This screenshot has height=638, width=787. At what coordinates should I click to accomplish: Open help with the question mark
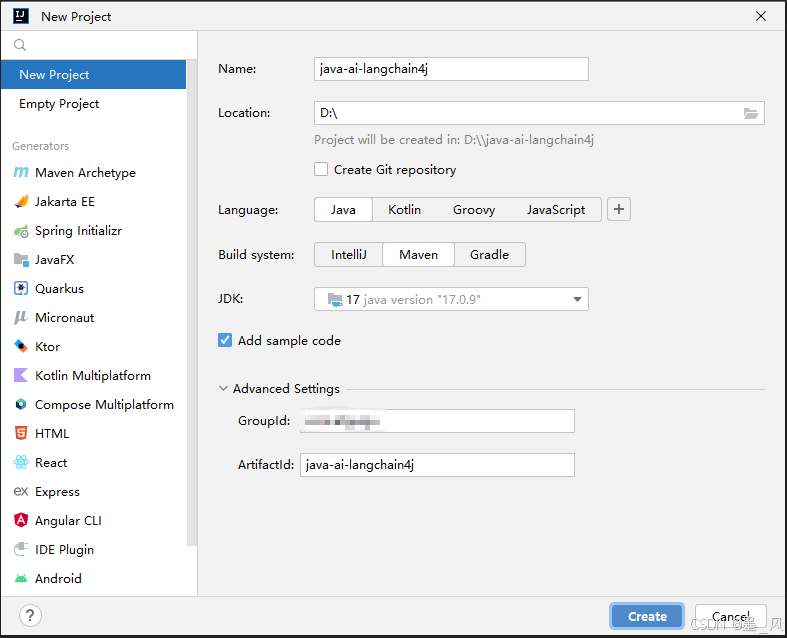click(x=30, y=615)
